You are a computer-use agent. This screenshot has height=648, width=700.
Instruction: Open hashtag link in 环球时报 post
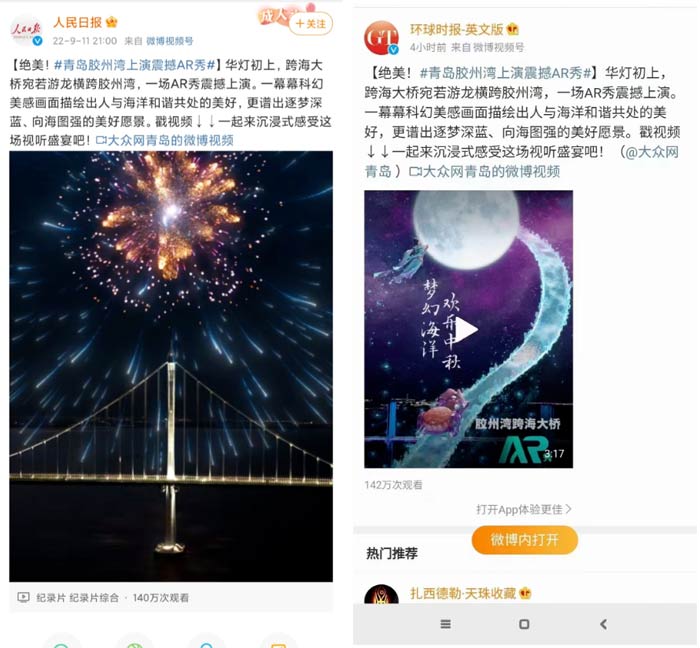coord(505,73)
